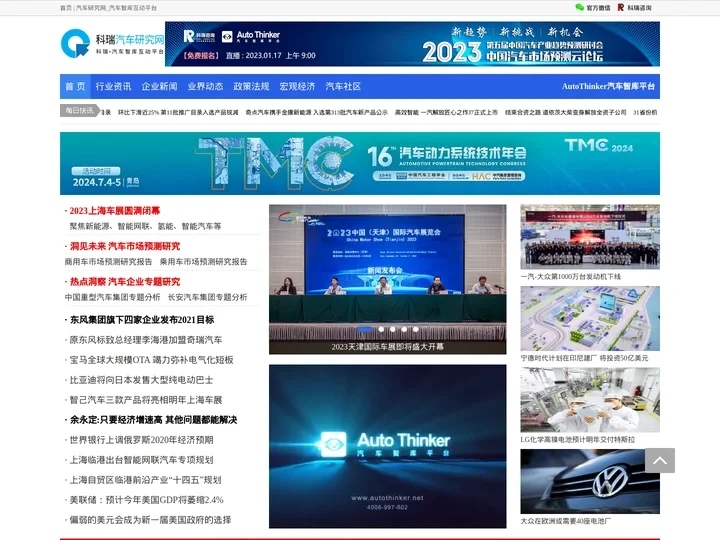Open 东风集团旗下四家企业发布2021目标 article
This screenshot has height=540, width=720.
(142, 320)
